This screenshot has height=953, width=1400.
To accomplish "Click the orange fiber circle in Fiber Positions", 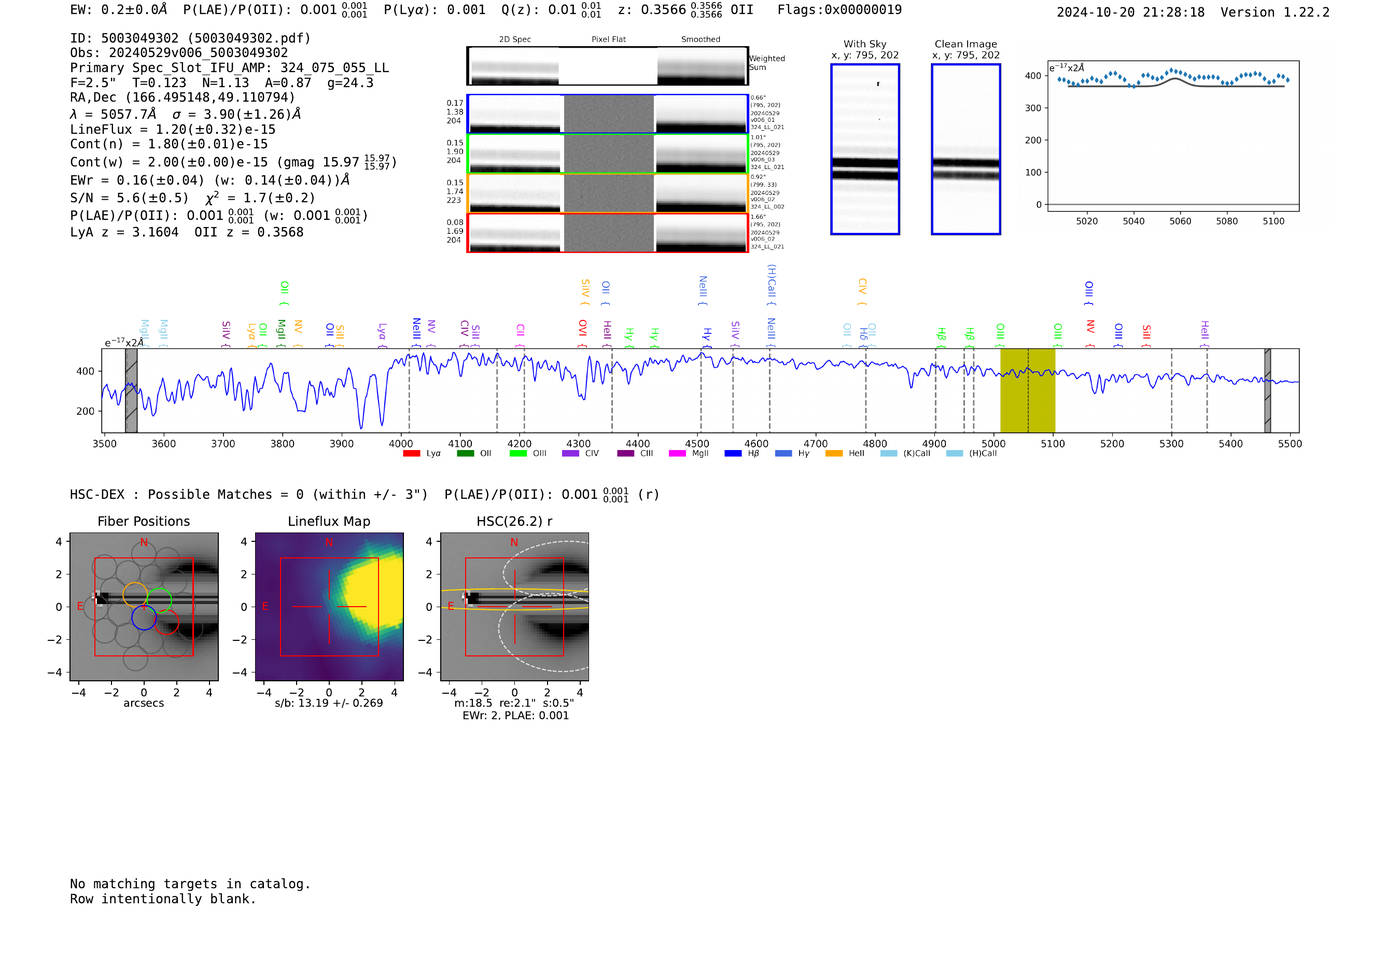I will click(x=136, y=594).
